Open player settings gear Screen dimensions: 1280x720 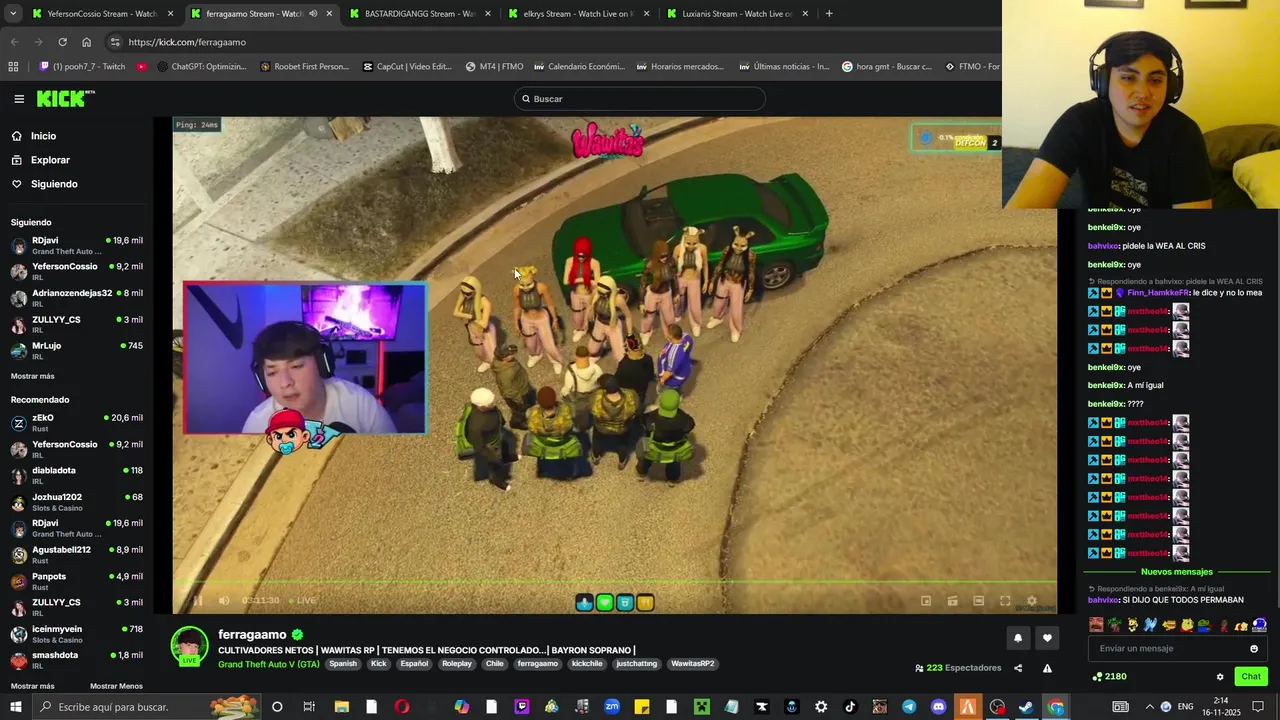tap(1032, 601)
